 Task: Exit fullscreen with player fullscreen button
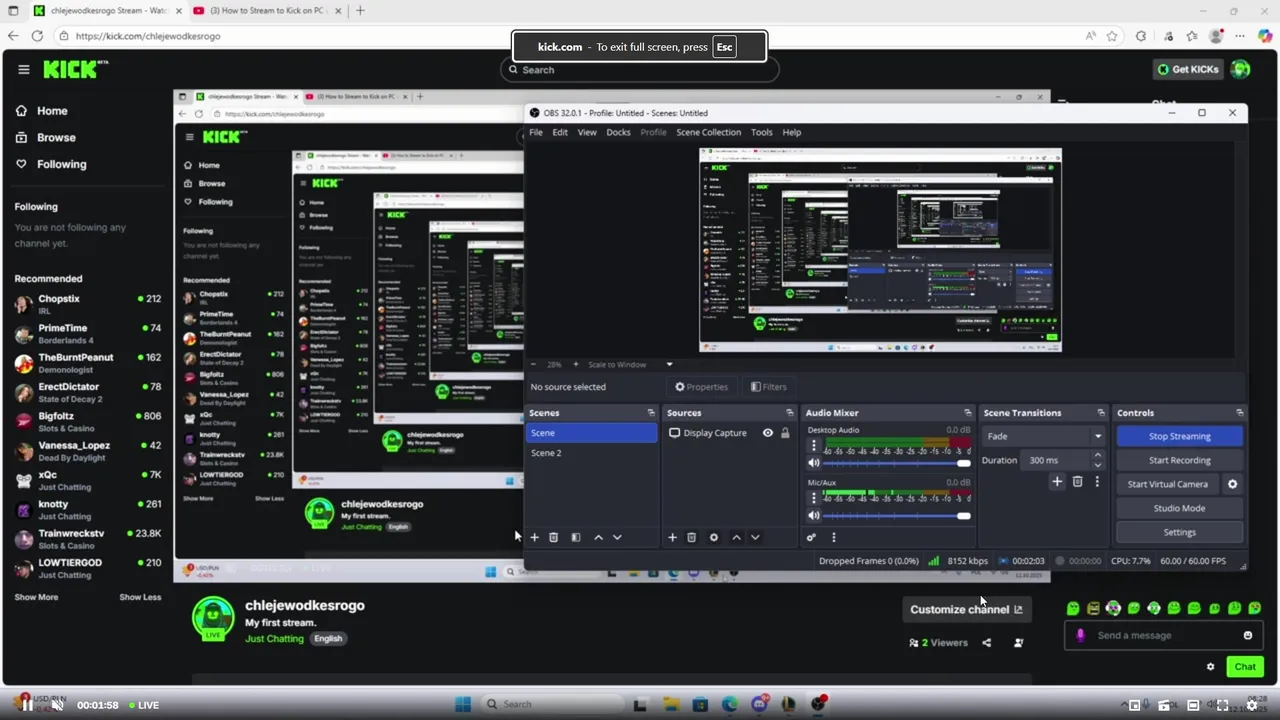click(1222, 705)
